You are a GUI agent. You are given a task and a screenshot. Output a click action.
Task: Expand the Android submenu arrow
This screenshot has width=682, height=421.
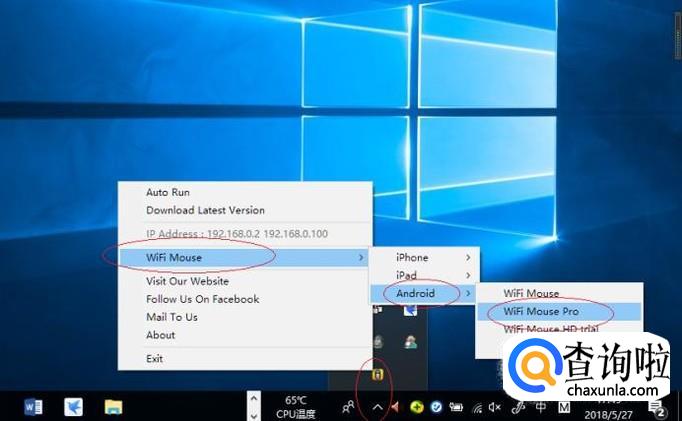point(468,293)
